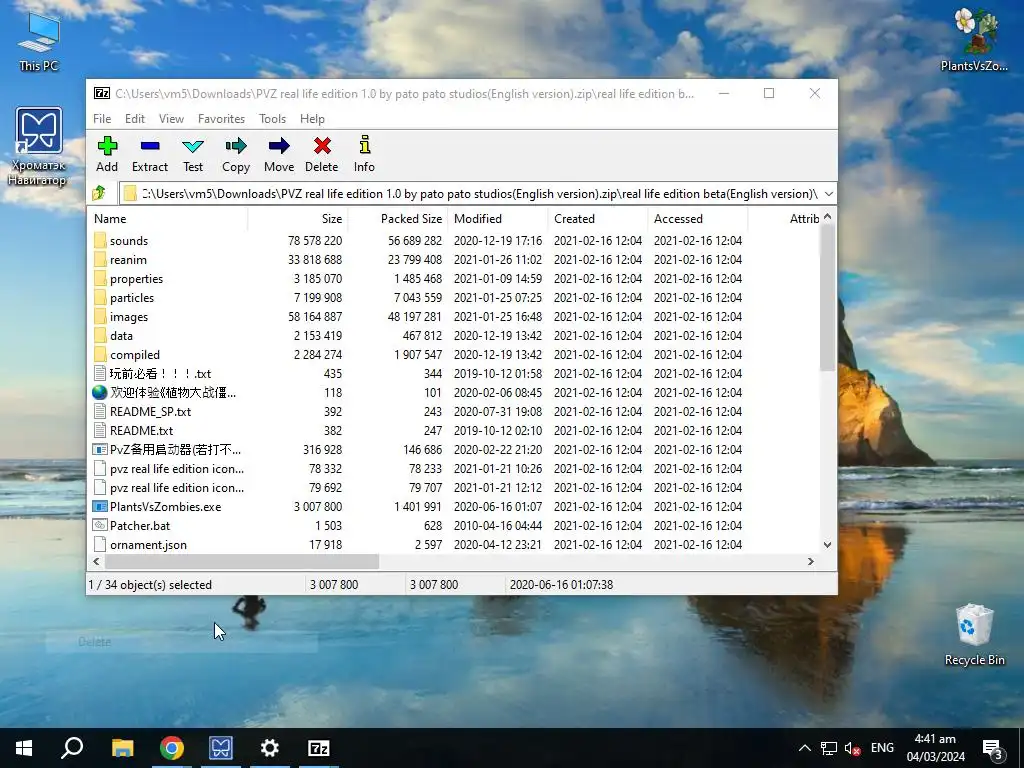
Task: Sort by Accessed column header
Action: [697, 219]
